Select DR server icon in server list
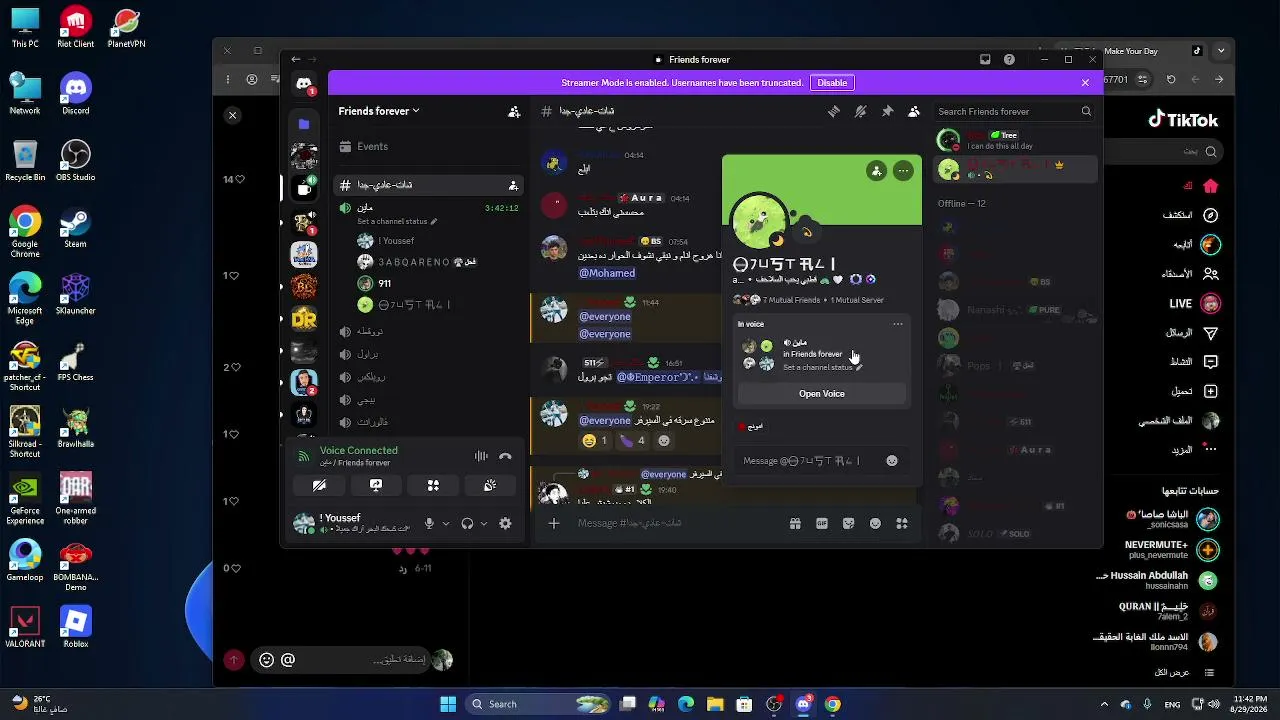The width and height of the screenshot is (1280, 720). [304, 319]
